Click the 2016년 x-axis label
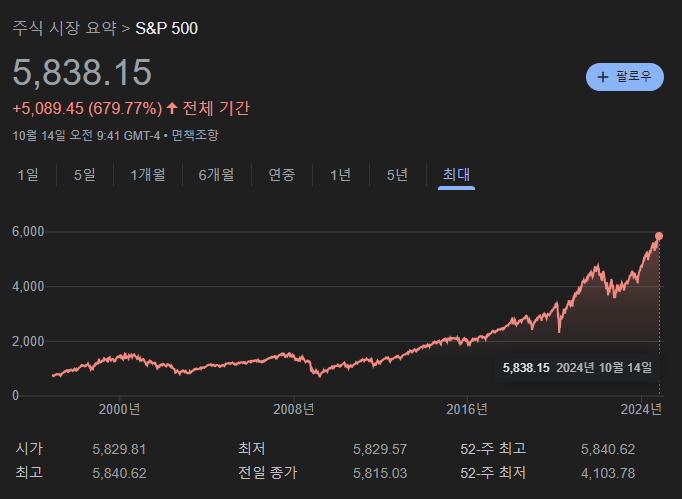 click(467, 409)
